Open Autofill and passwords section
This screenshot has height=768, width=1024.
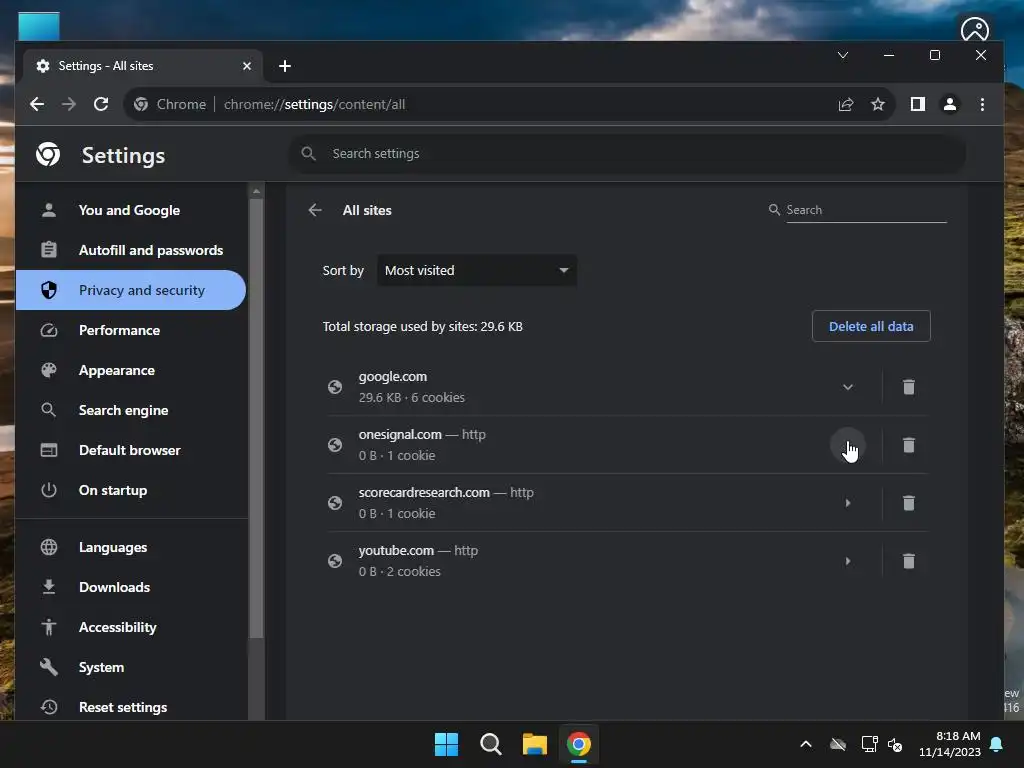150,250
